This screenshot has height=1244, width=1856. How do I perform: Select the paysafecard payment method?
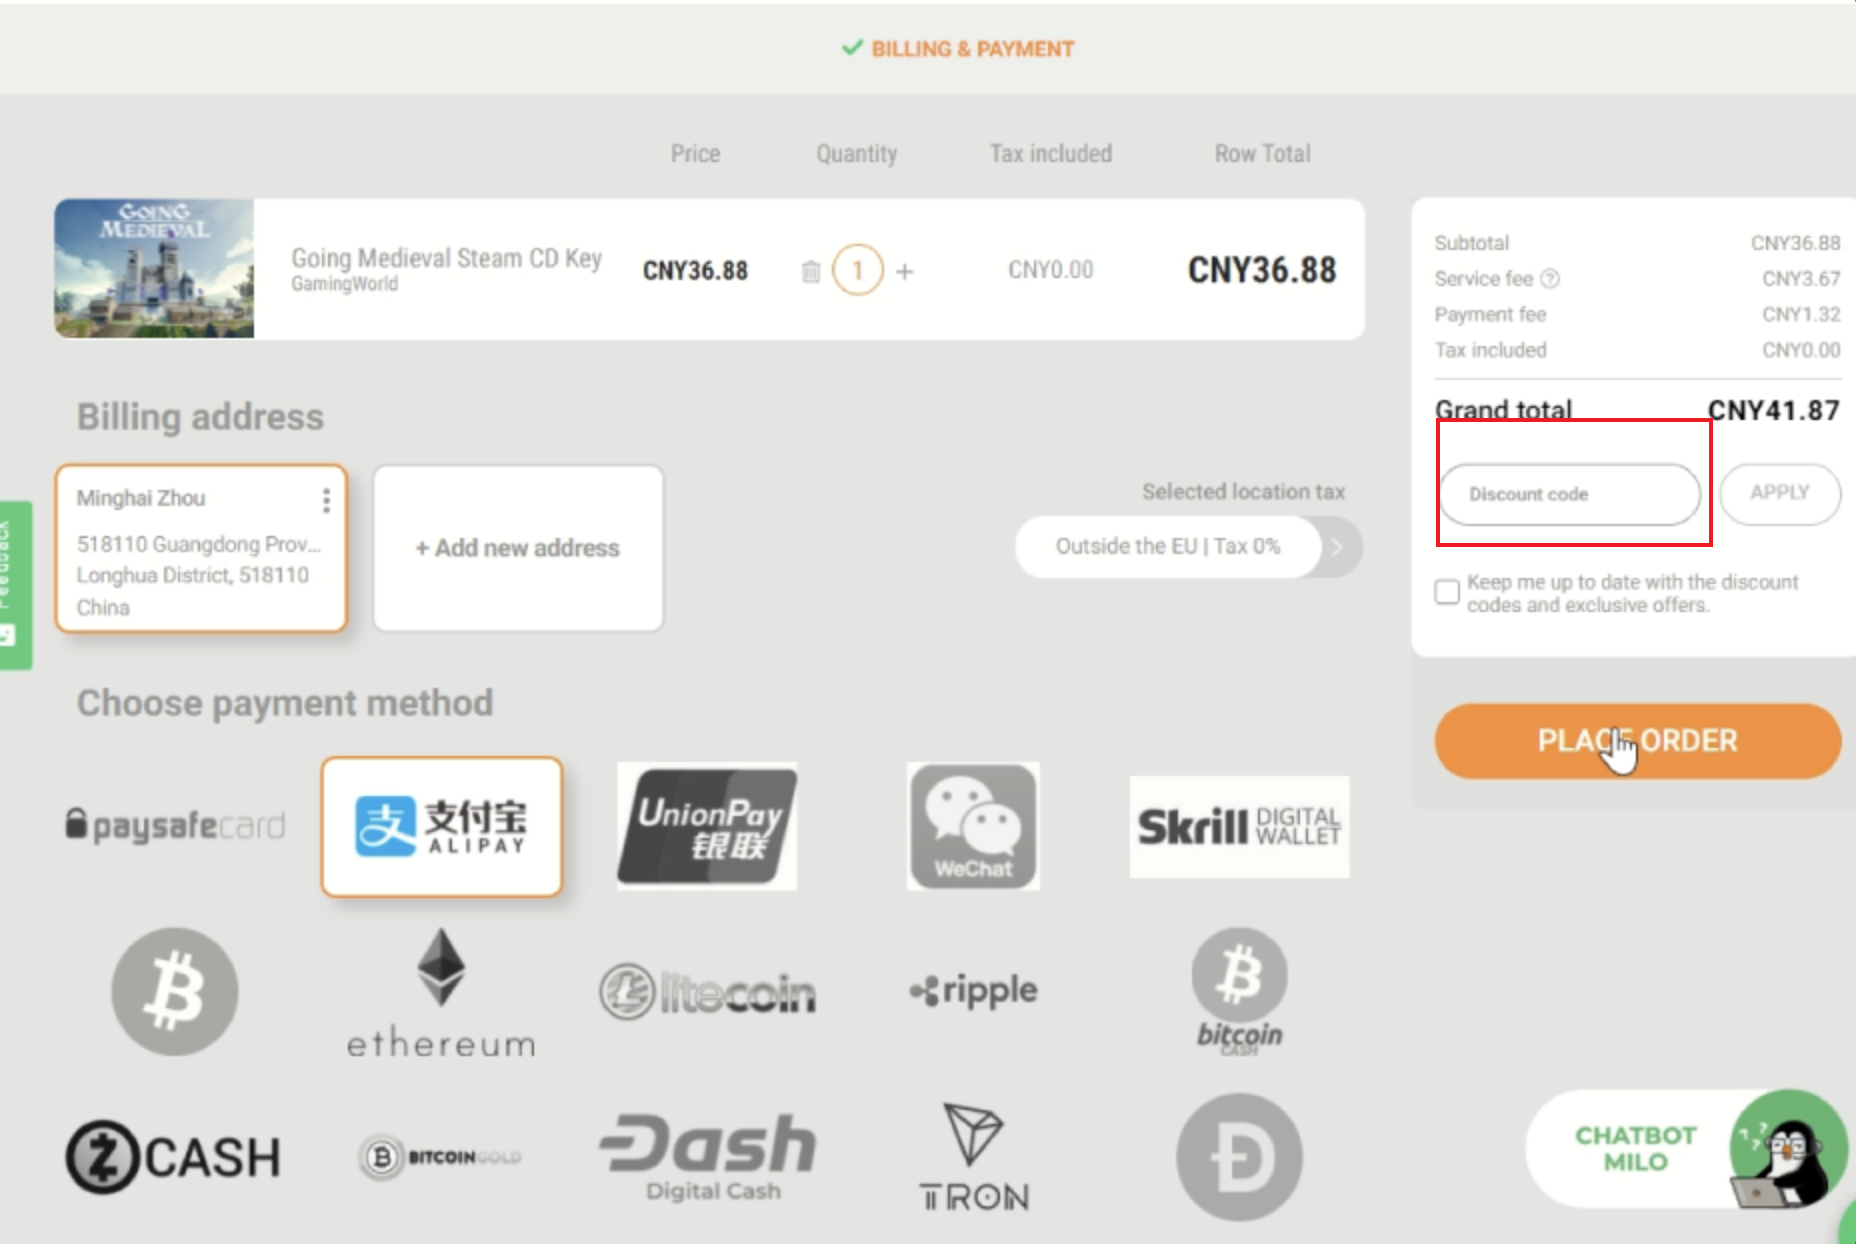175,826
